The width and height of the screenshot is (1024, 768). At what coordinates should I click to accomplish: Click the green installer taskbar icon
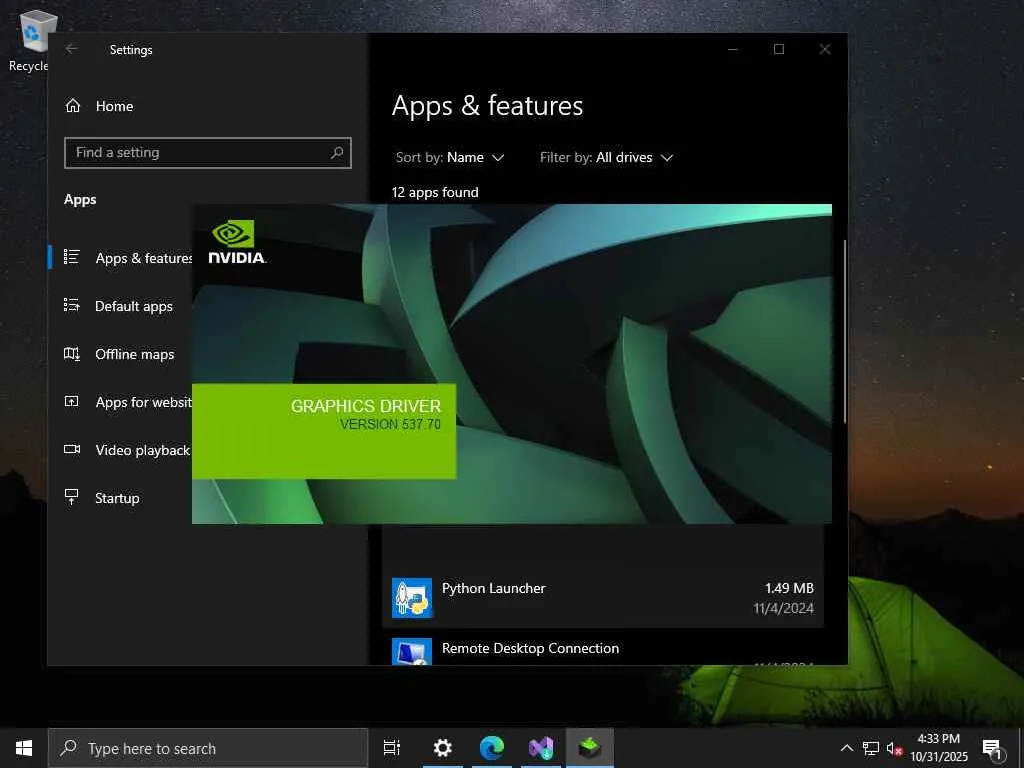[590, 748]
